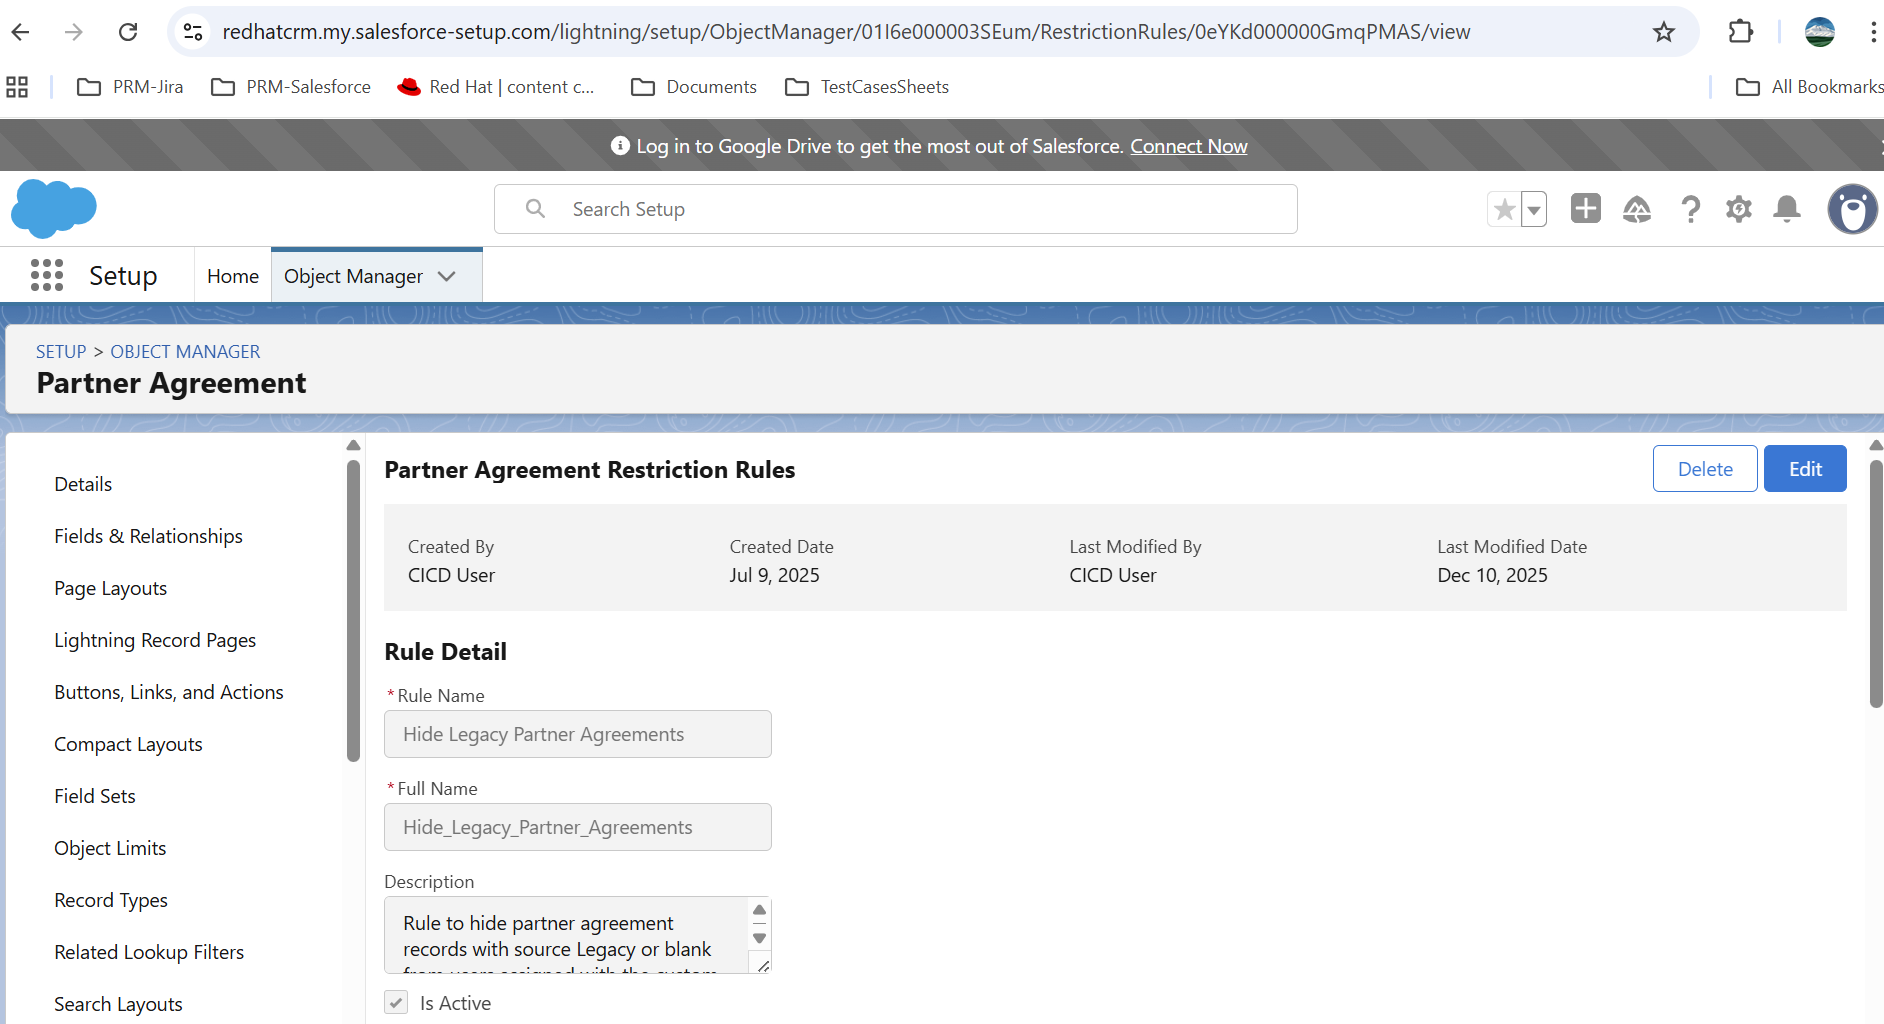The width and height of the screenshot is (1884, 1024).
Task: Click the OBJECT MANAGER breadcrumb link
Action: tap(185, 352)
